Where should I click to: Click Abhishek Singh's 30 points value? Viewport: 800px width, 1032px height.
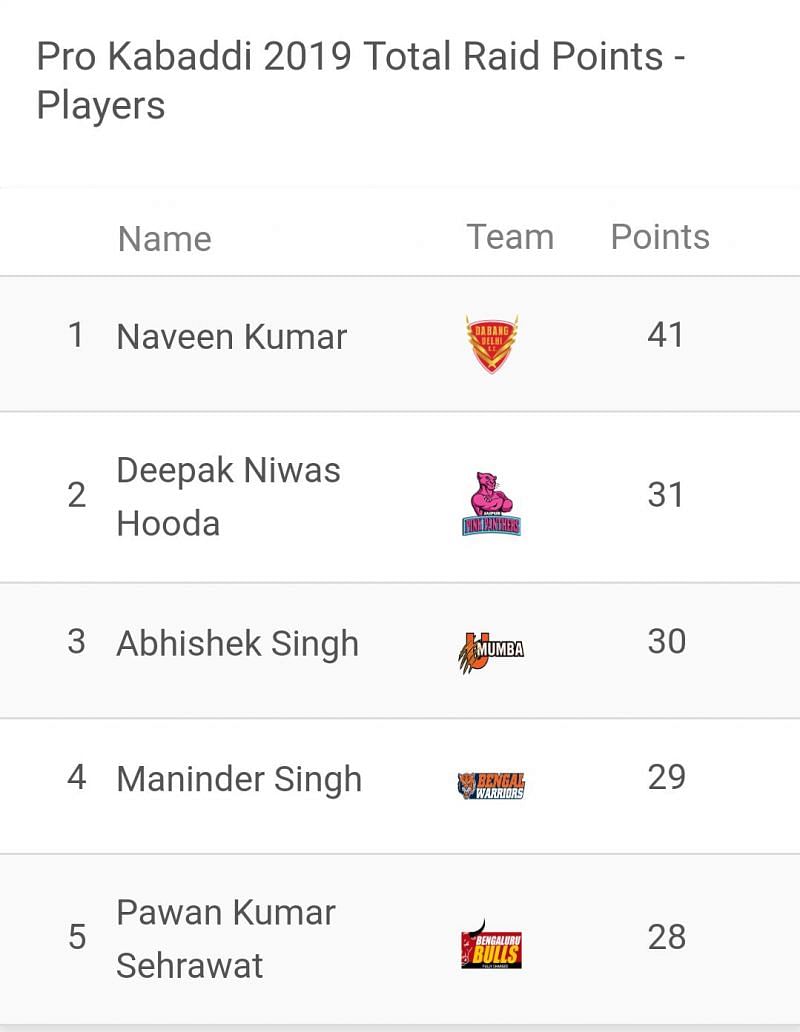tap(666, 641)
